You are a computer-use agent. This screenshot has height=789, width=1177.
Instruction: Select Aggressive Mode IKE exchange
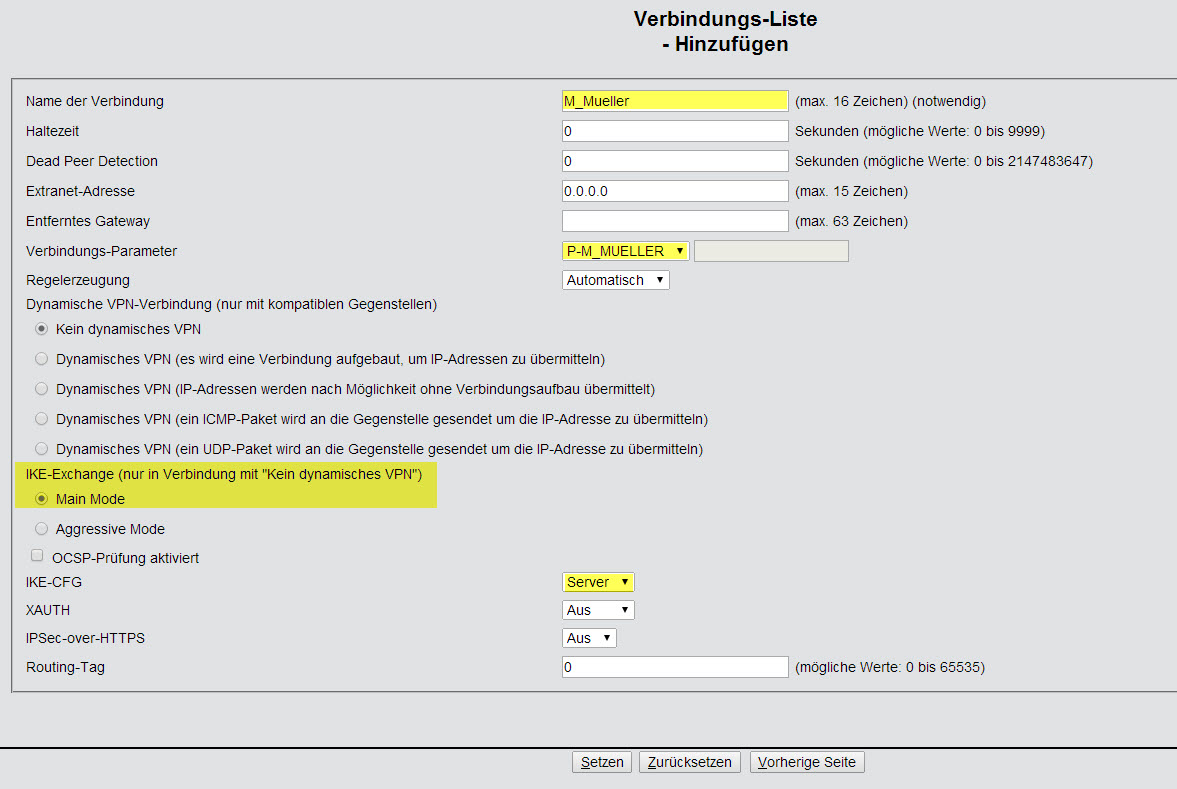pos(42,529)
